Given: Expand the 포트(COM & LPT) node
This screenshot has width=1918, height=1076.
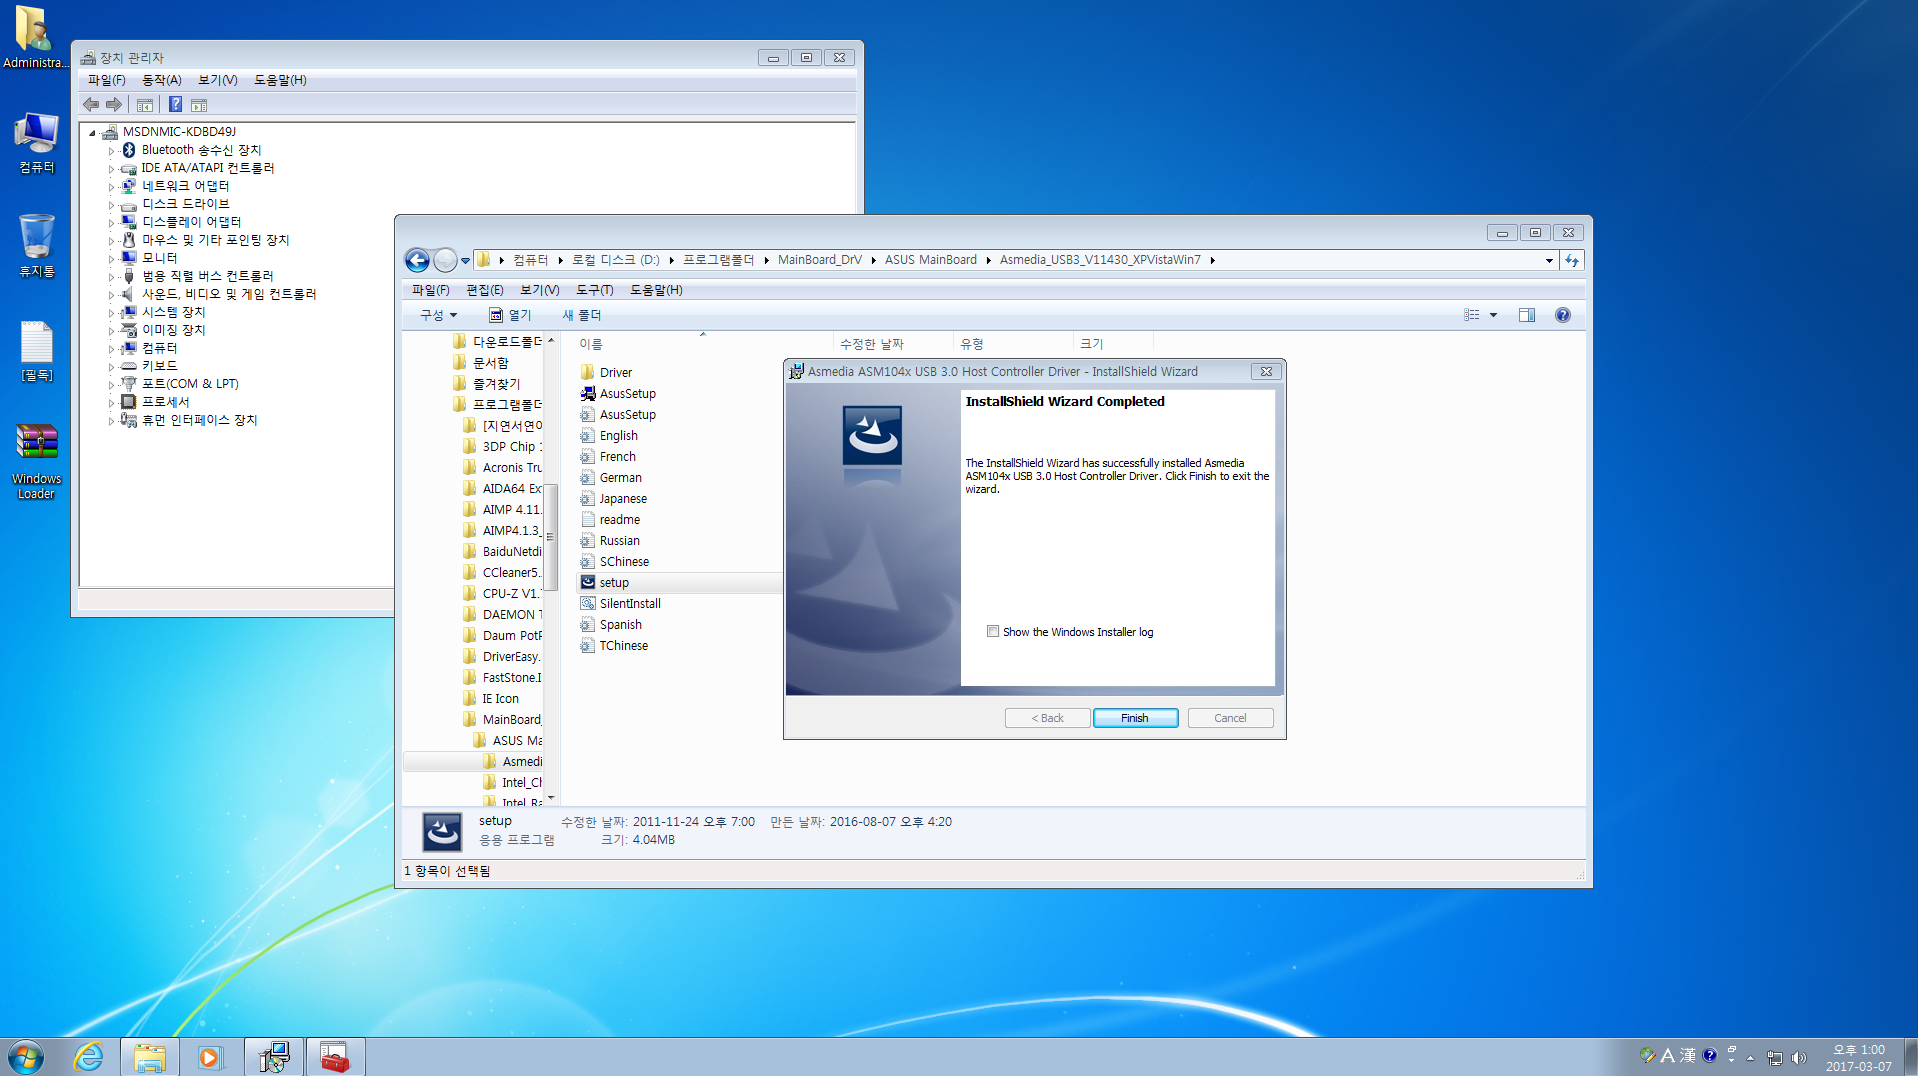Looking at the screenshot, I should (111, 385).
